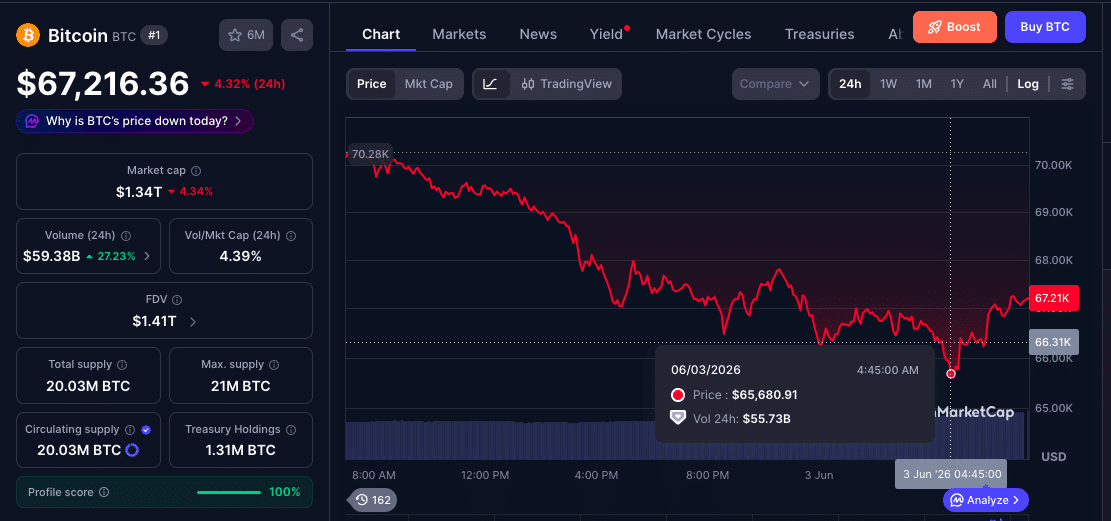Open the Market Cycles tab
The image size is (1111, 521).
pyautogui.click(x=704, y=34)
